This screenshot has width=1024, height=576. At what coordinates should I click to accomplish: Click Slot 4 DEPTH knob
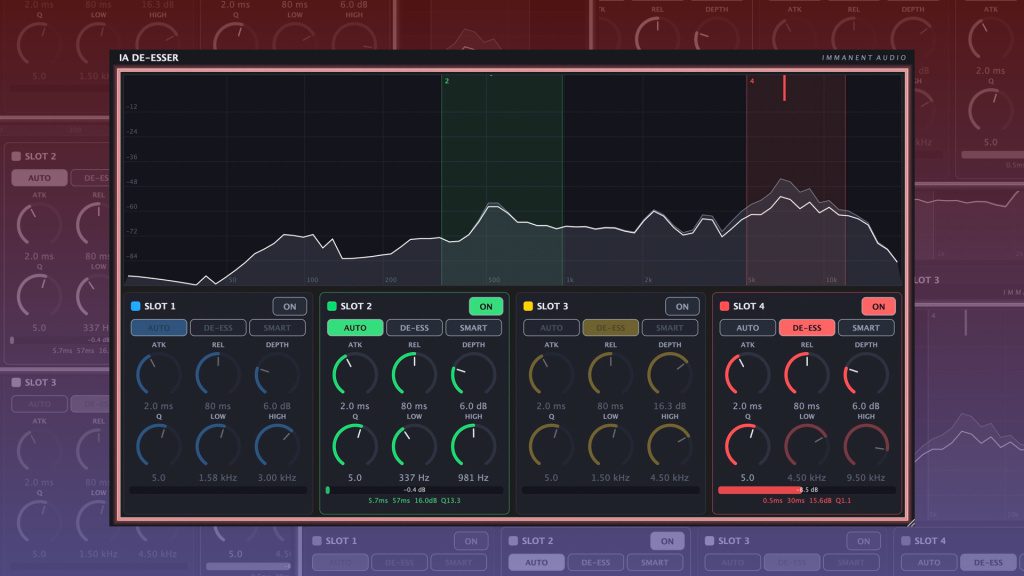866,374
